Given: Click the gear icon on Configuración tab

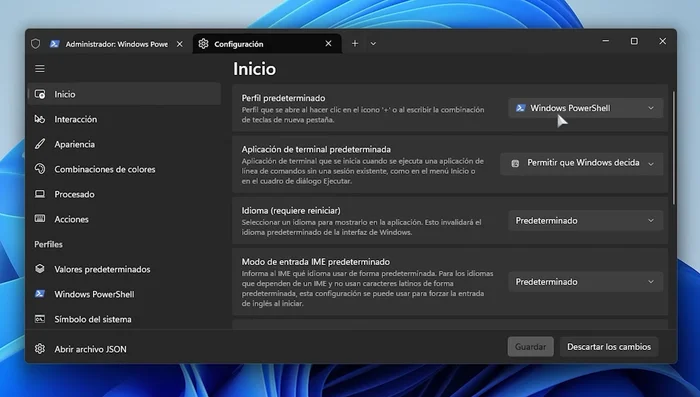Looking at the screenshot, I should point(204,44).
